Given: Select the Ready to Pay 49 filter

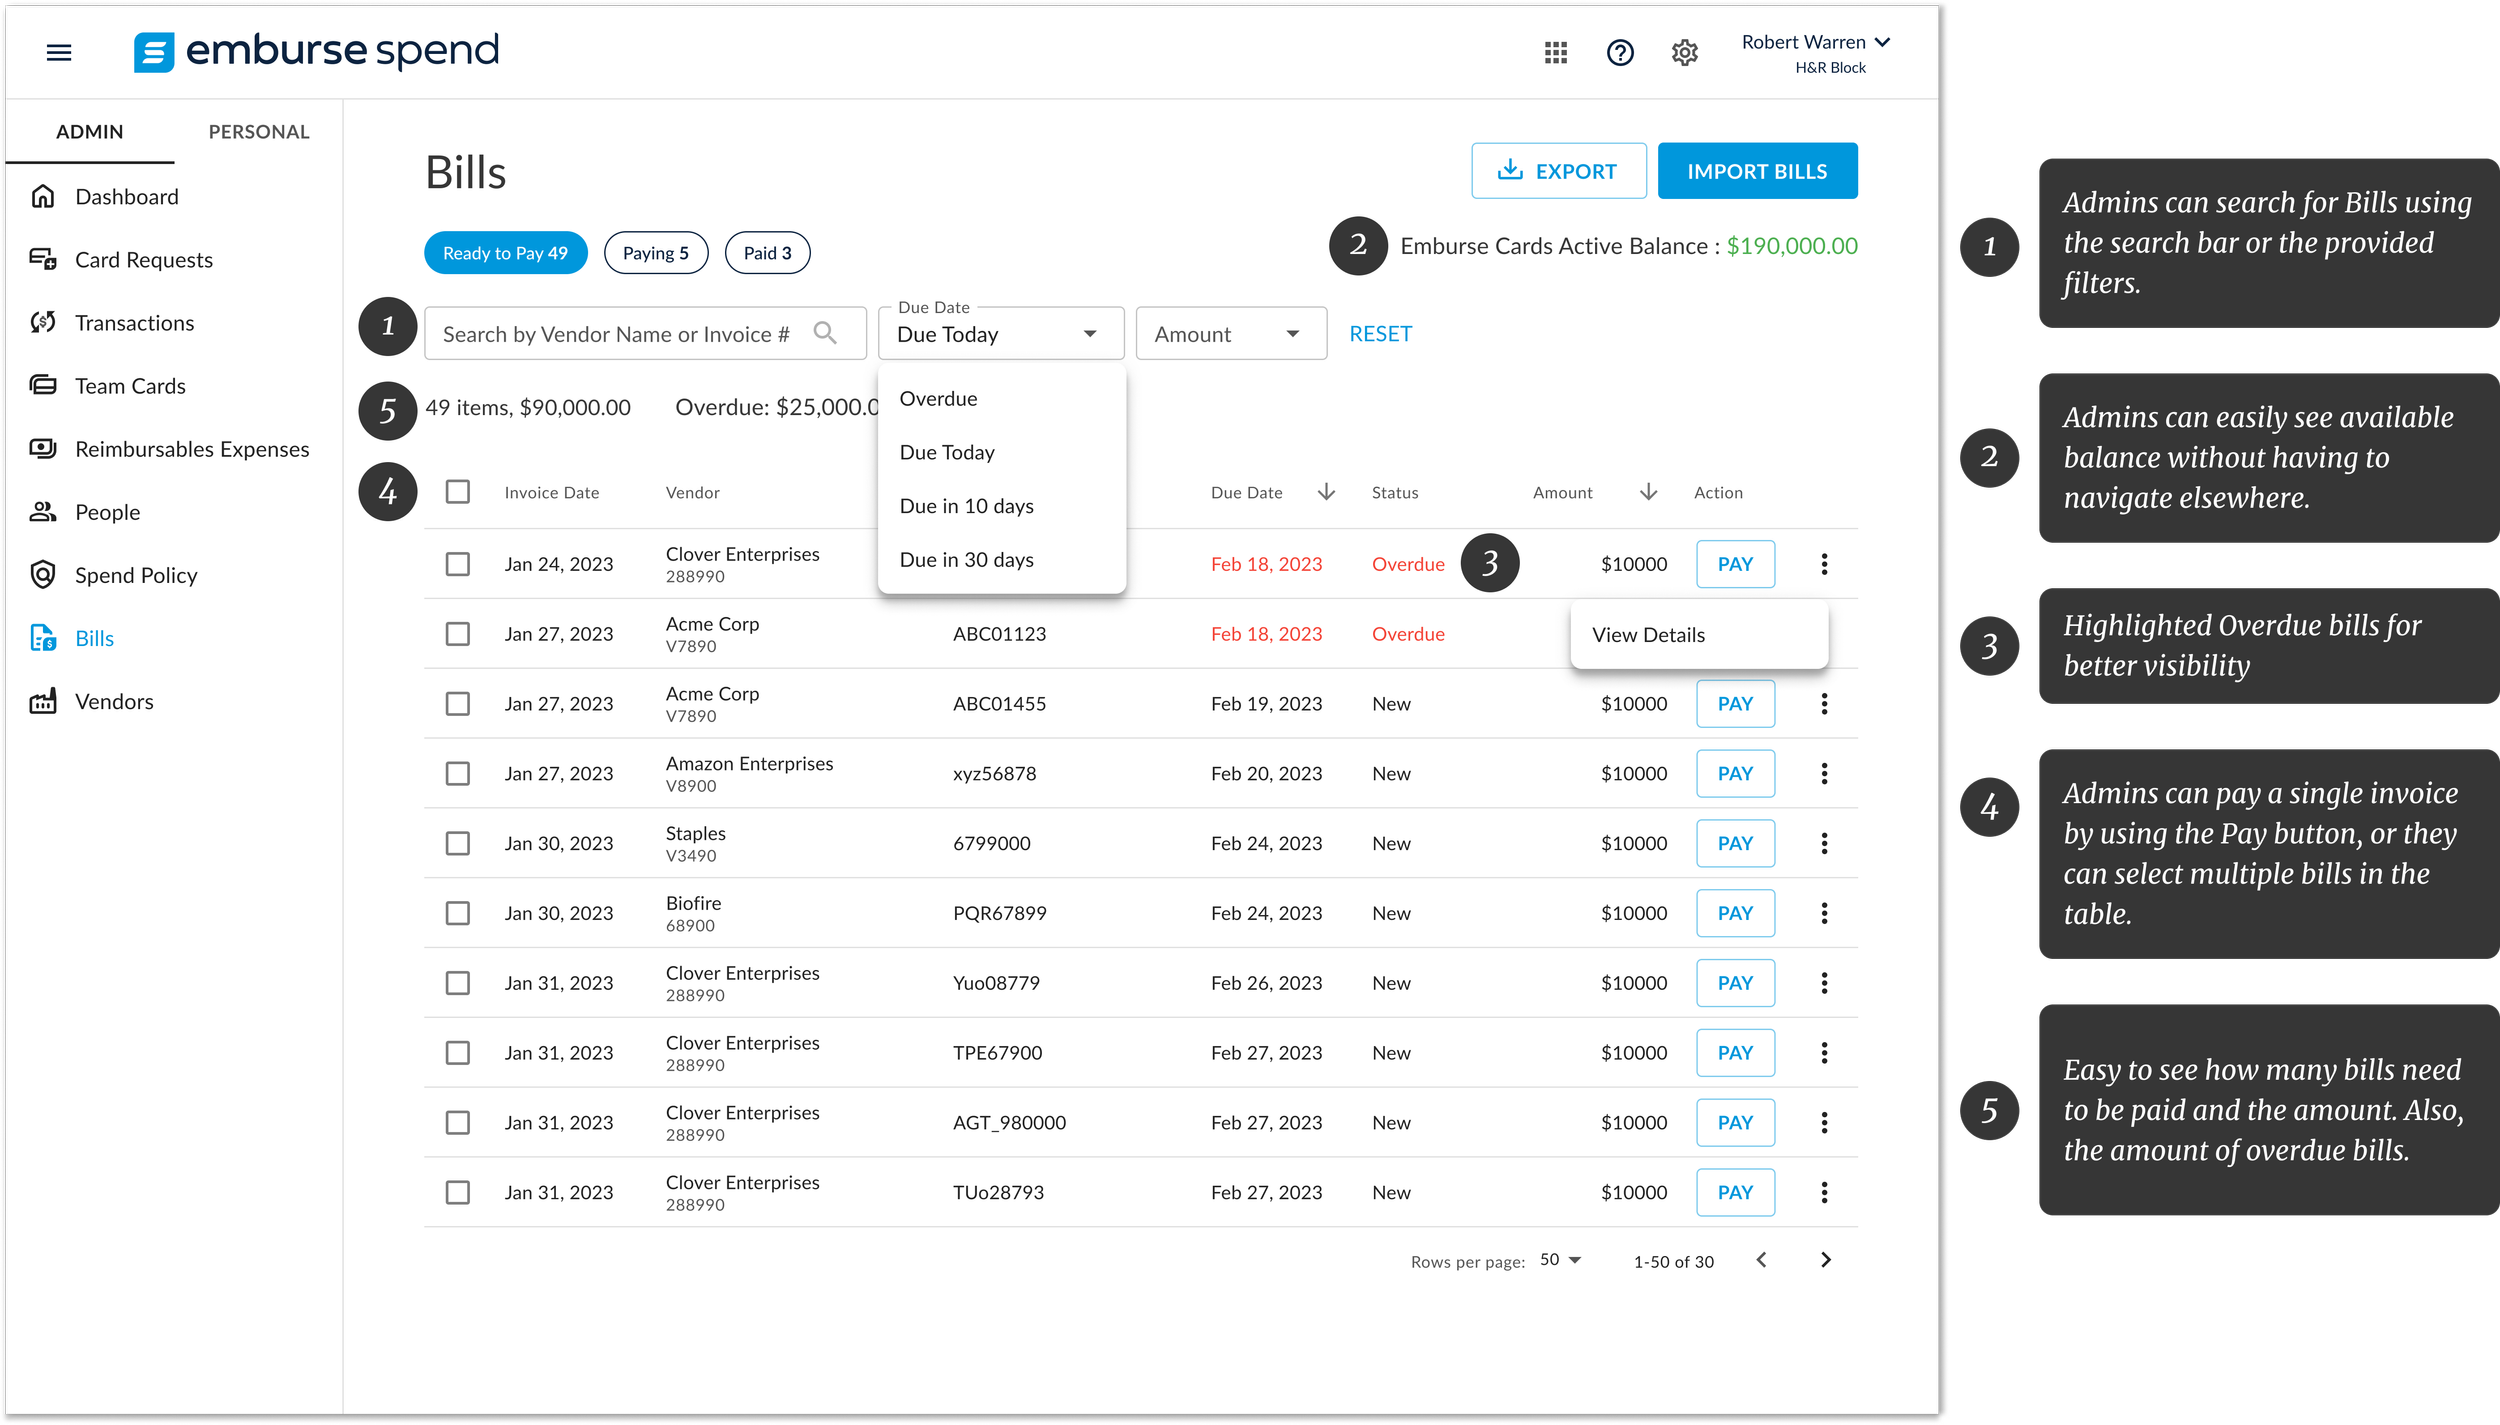Looking at the screenshot, I should pos(505,252).
